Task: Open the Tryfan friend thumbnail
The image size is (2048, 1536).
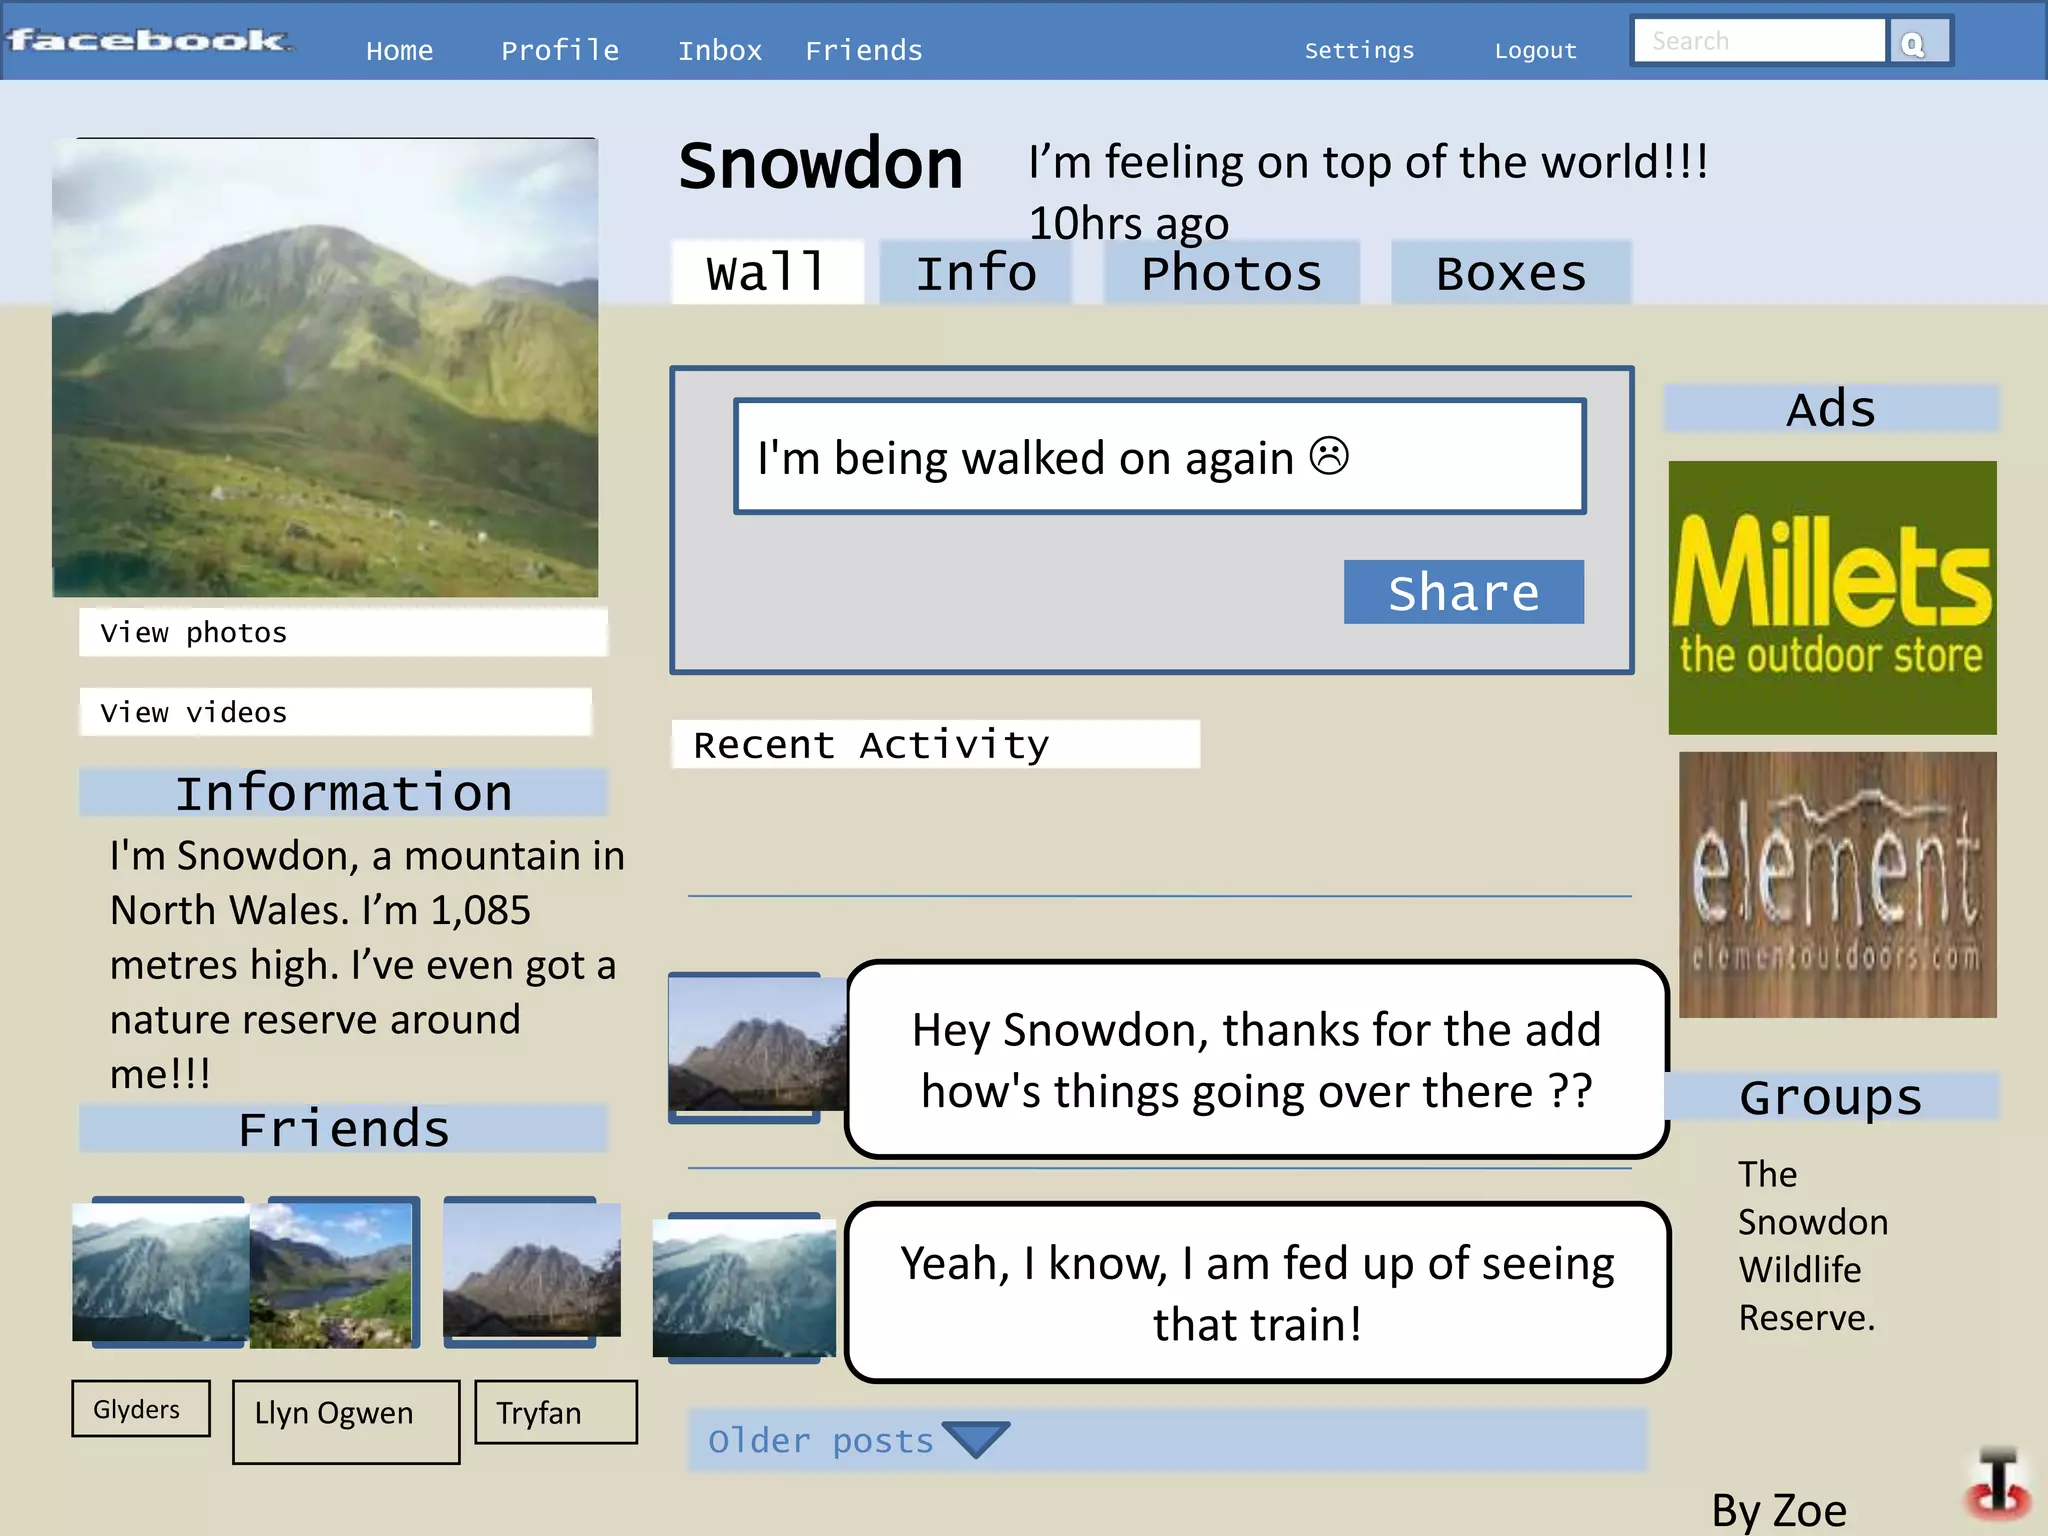Action: tap(532, 1271)
